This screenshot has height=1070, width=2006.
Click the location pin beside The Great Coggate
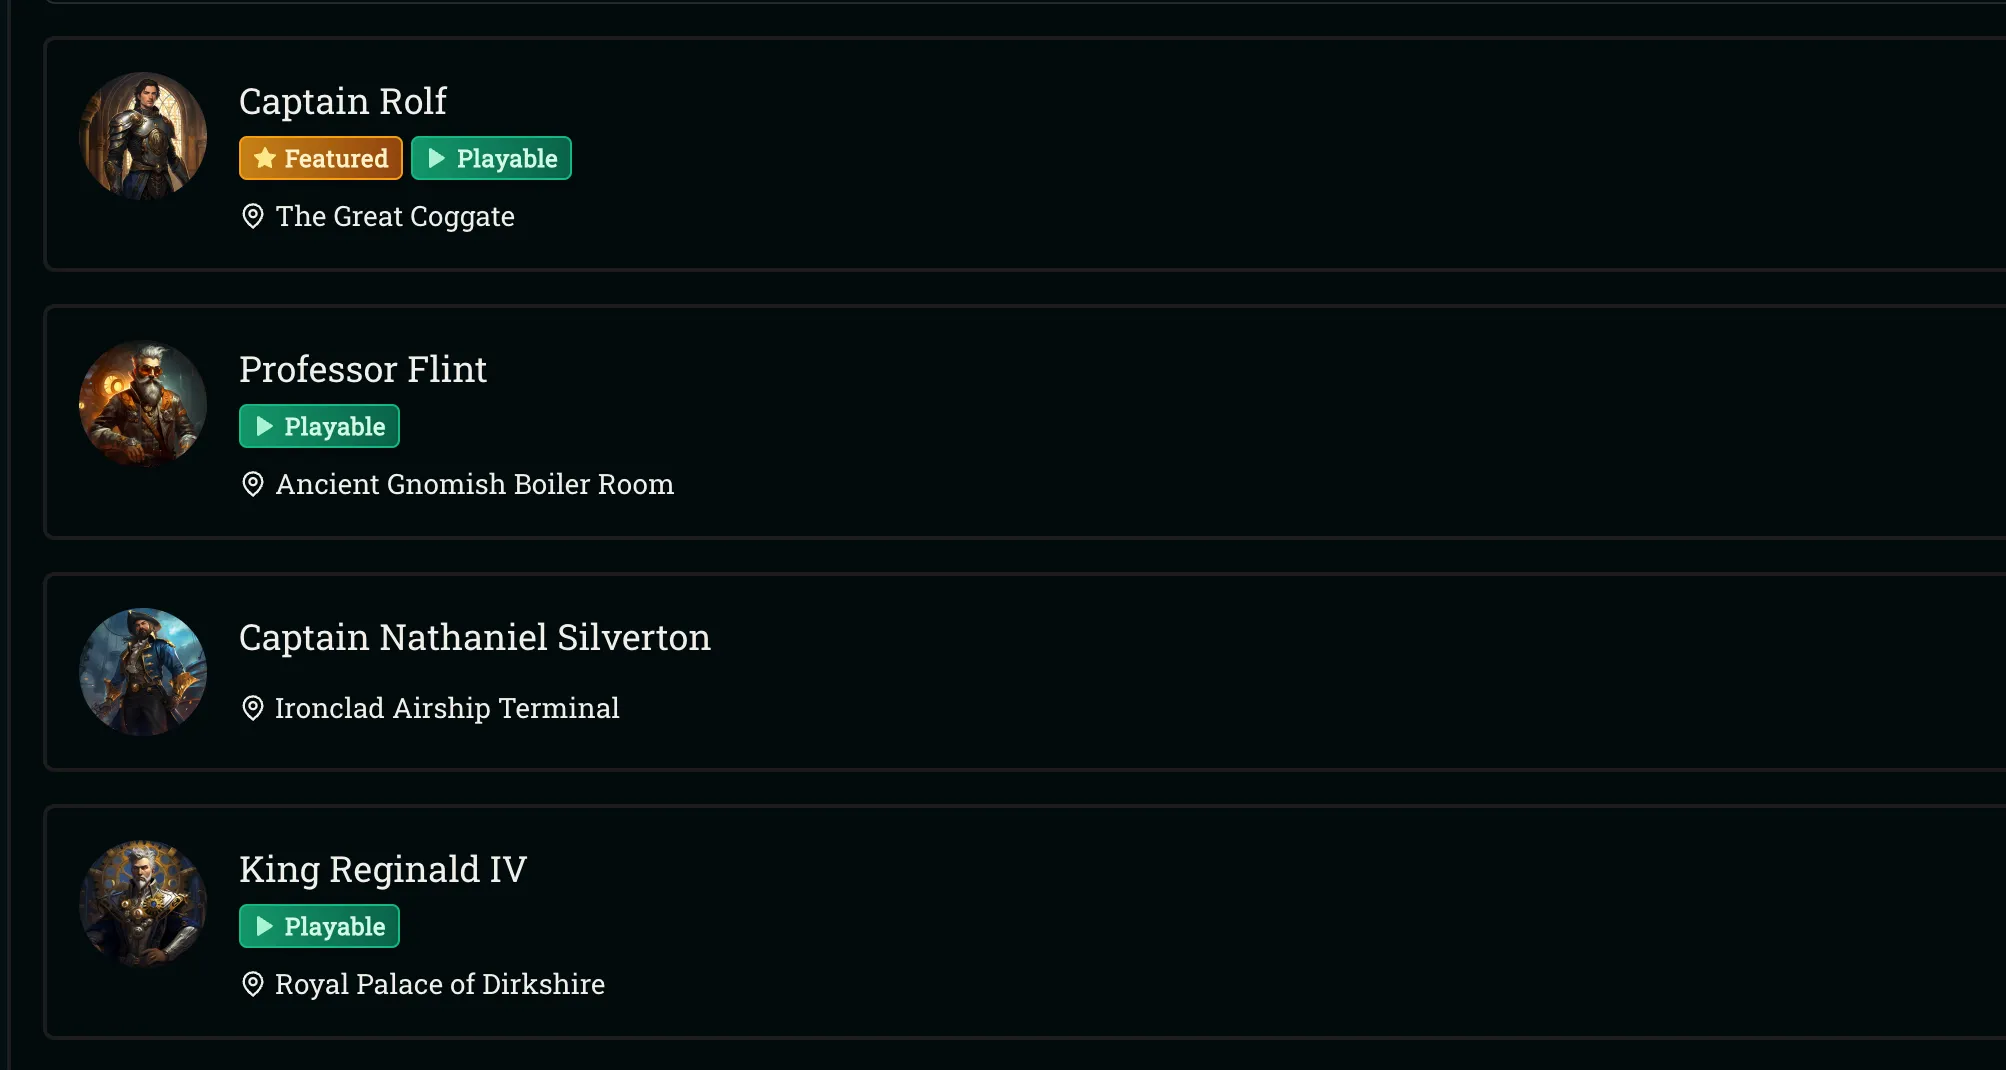pyautogui.click(x=253, y=216)
